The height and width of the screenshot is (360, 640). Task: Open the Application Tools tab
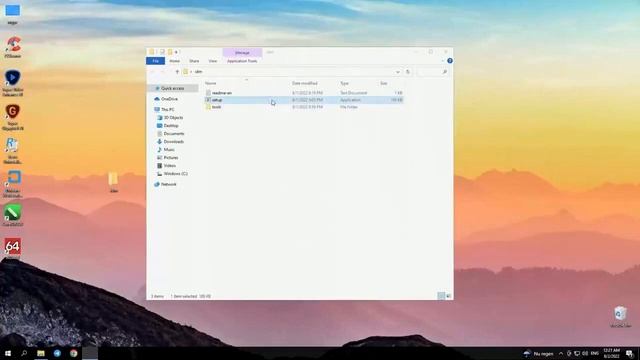242,61
